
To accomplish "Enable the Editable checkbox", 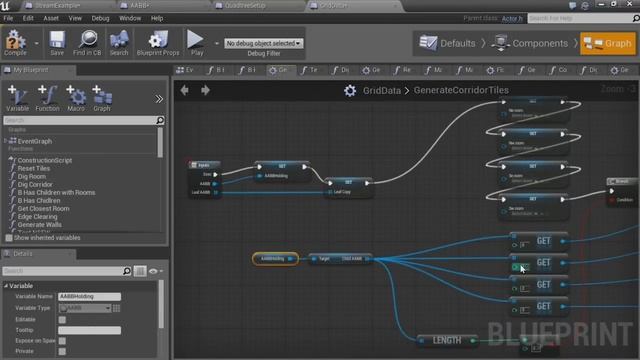I will (x=62, y=320).
